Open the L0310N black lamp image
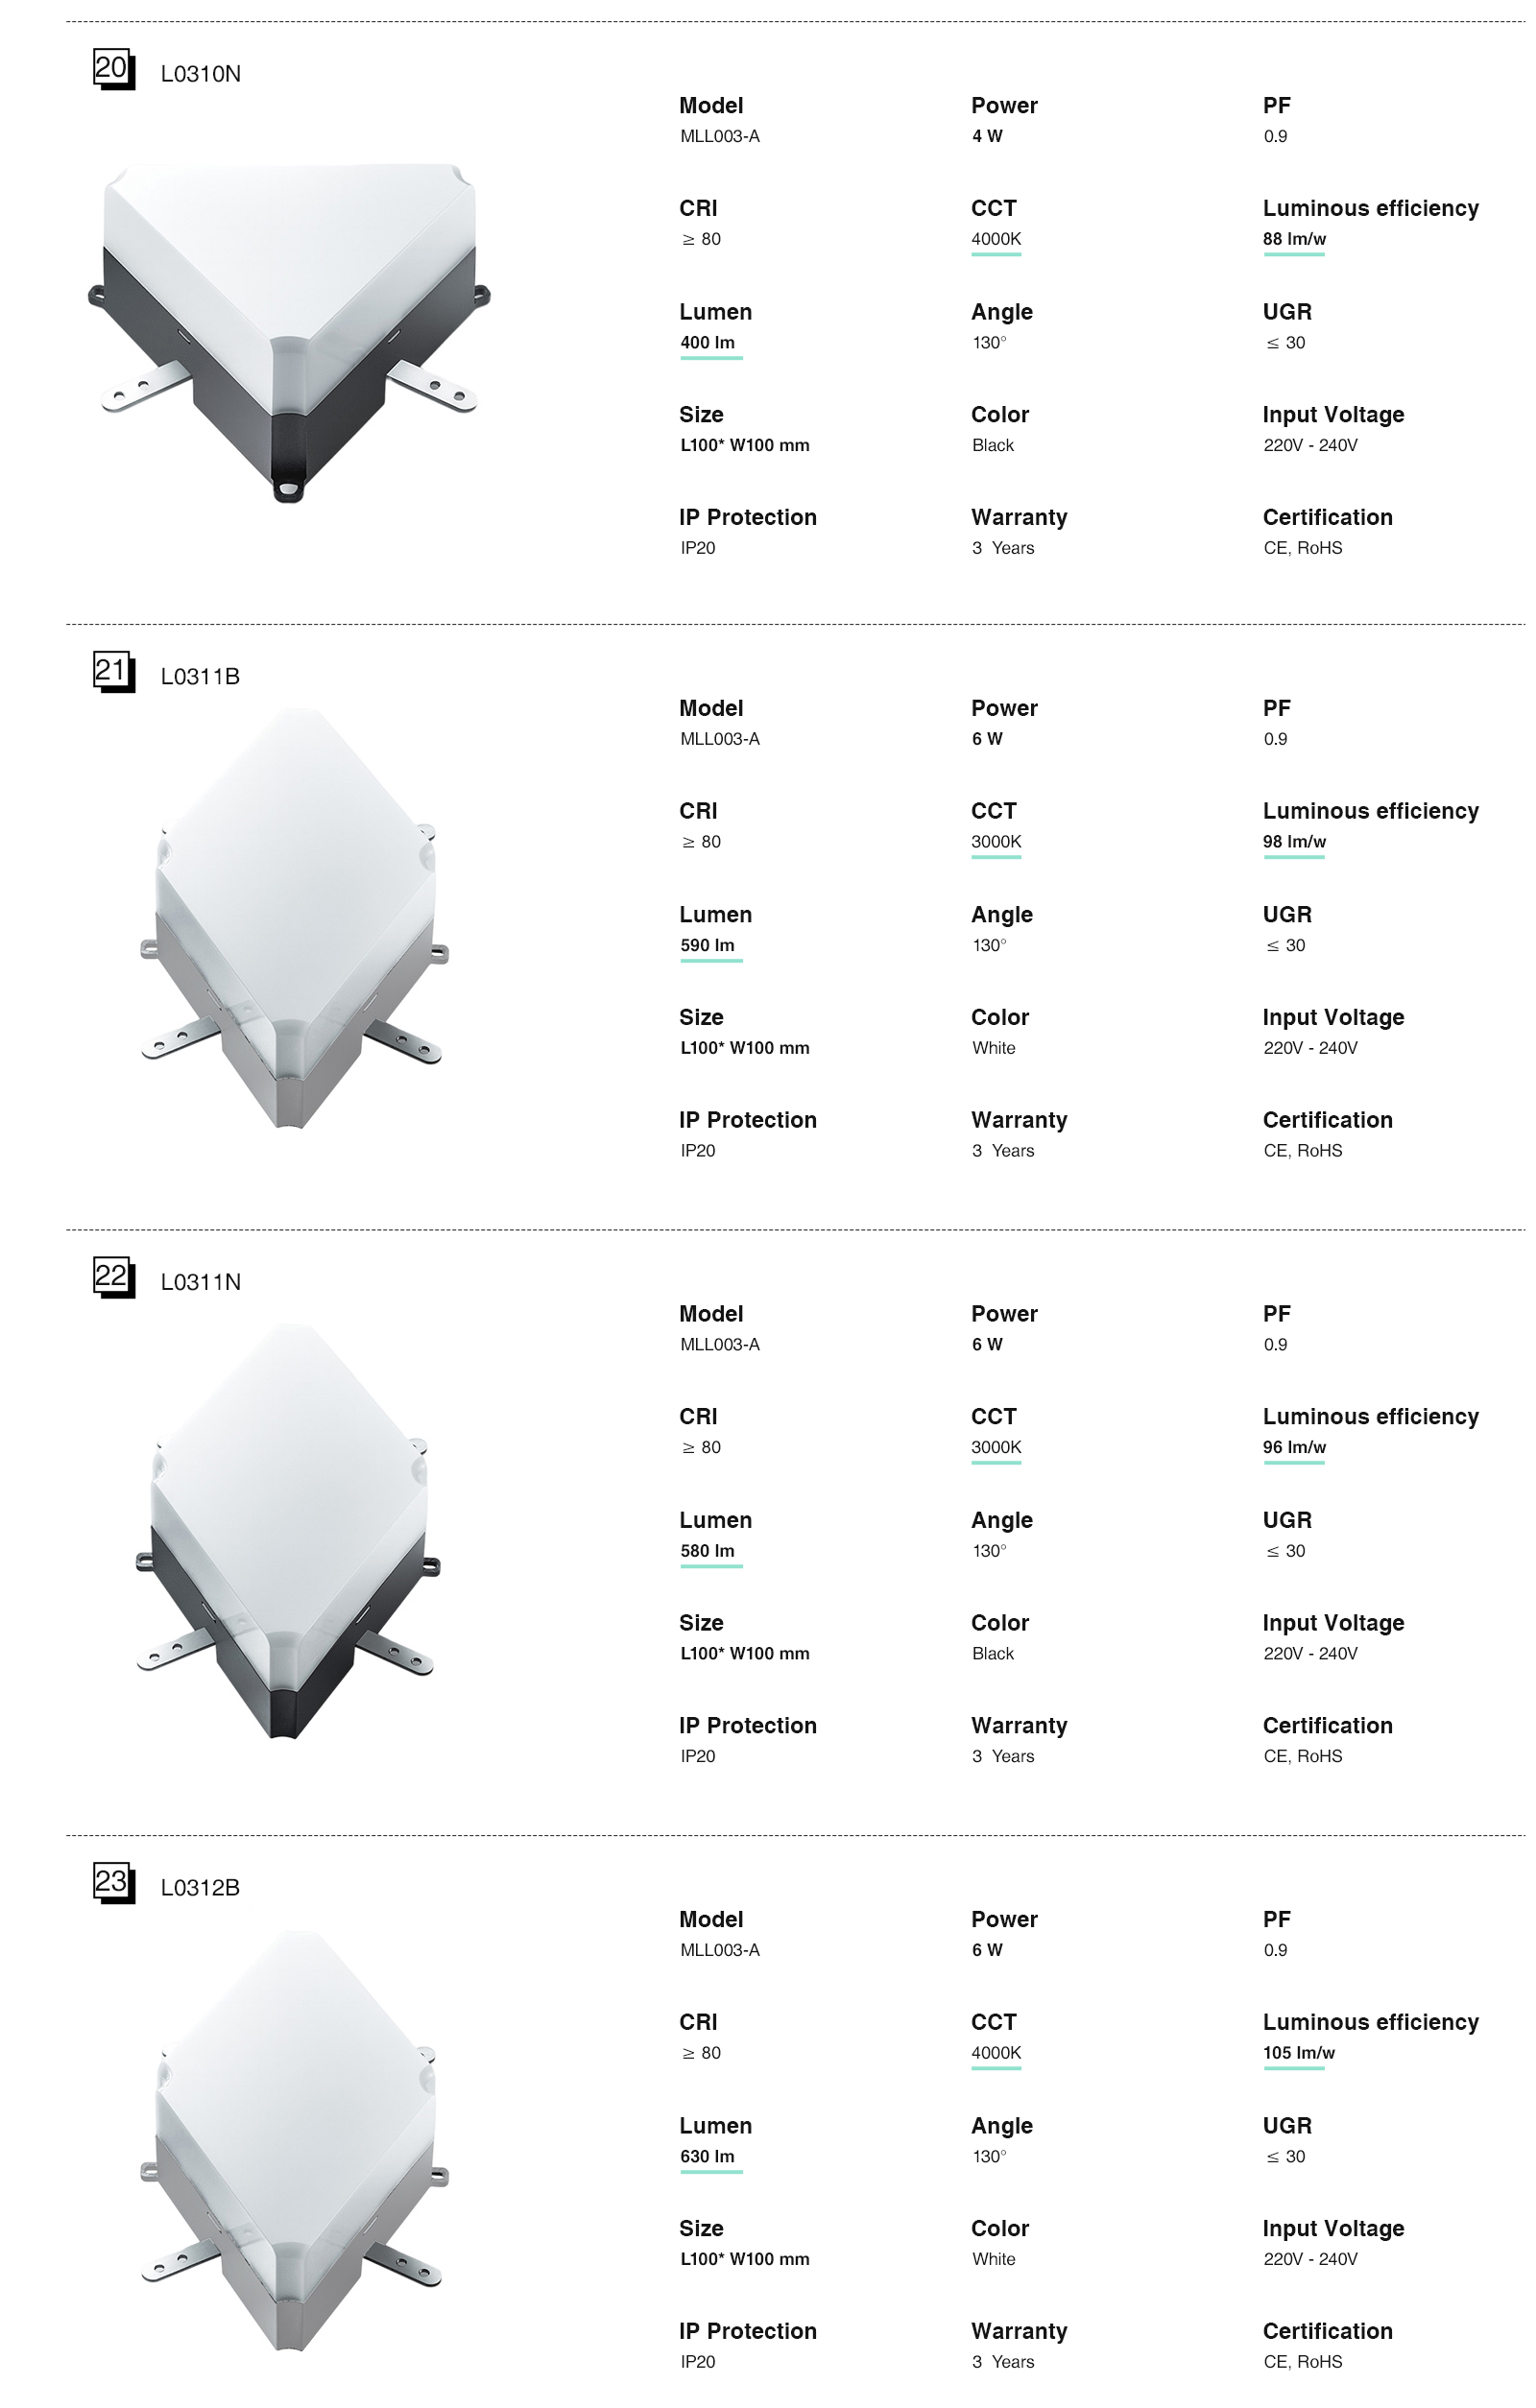The height and width of the screenshot is (2408, 1536). [289, 331]
